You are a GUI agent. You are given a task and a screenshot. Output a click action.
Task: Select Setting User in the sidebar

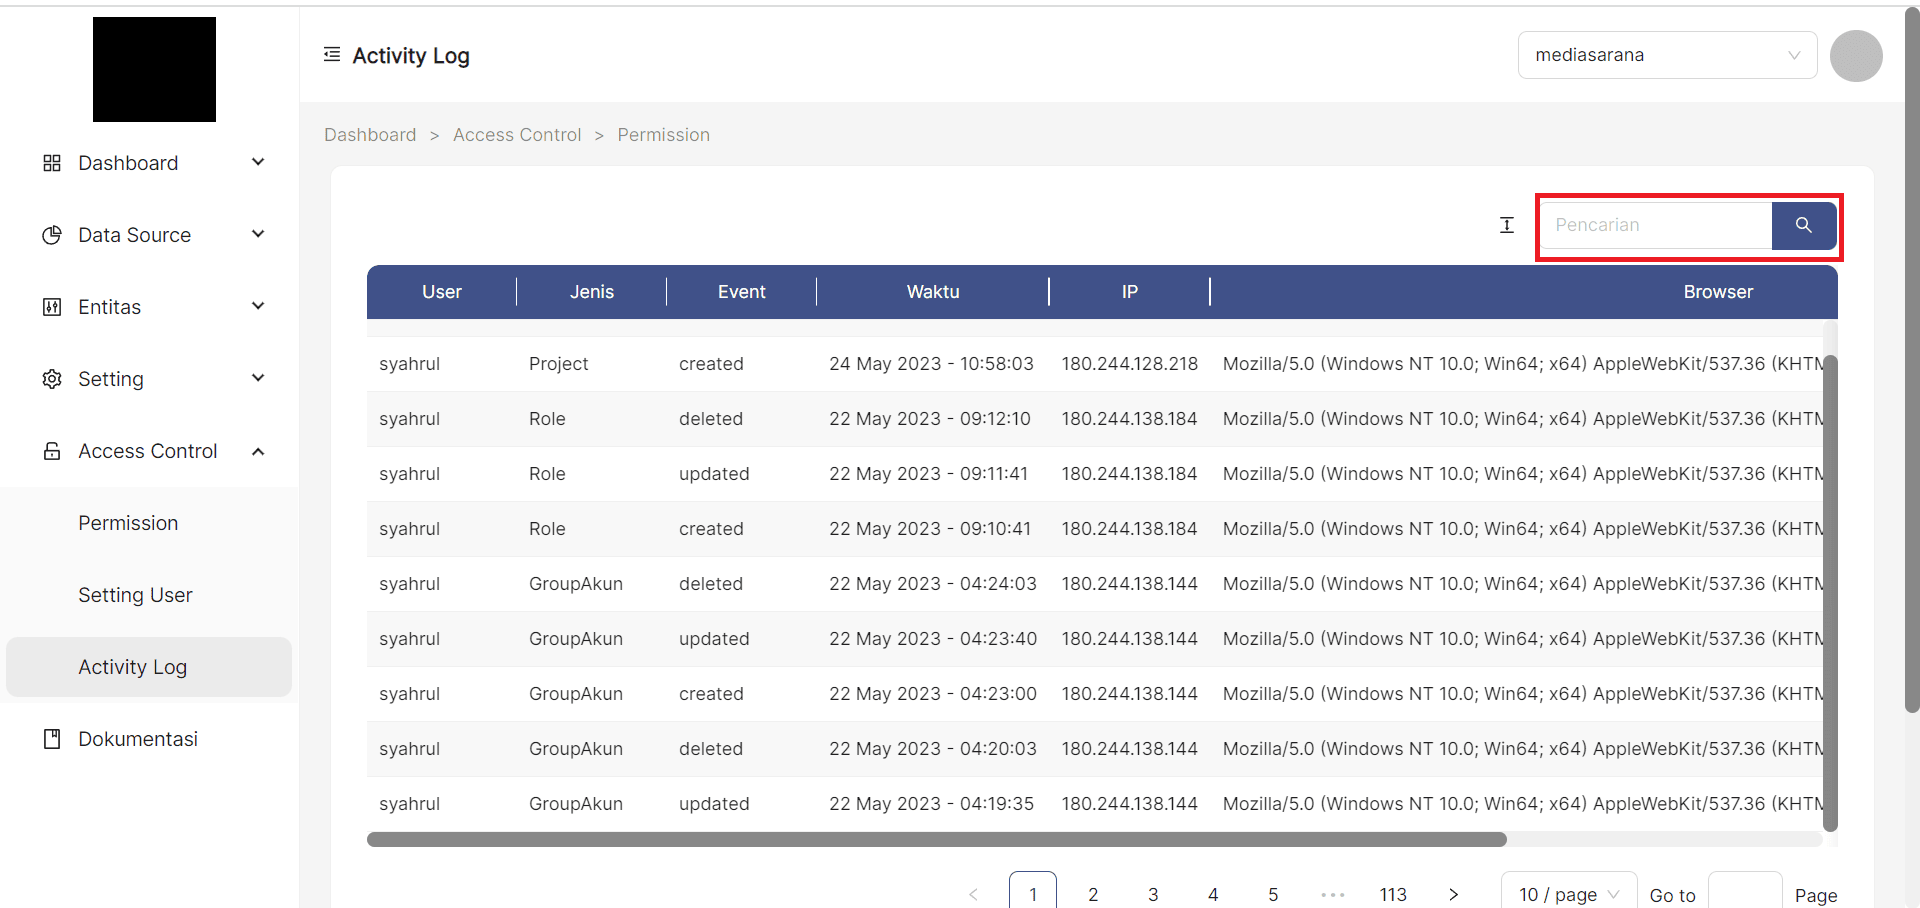tap(135, 594)
